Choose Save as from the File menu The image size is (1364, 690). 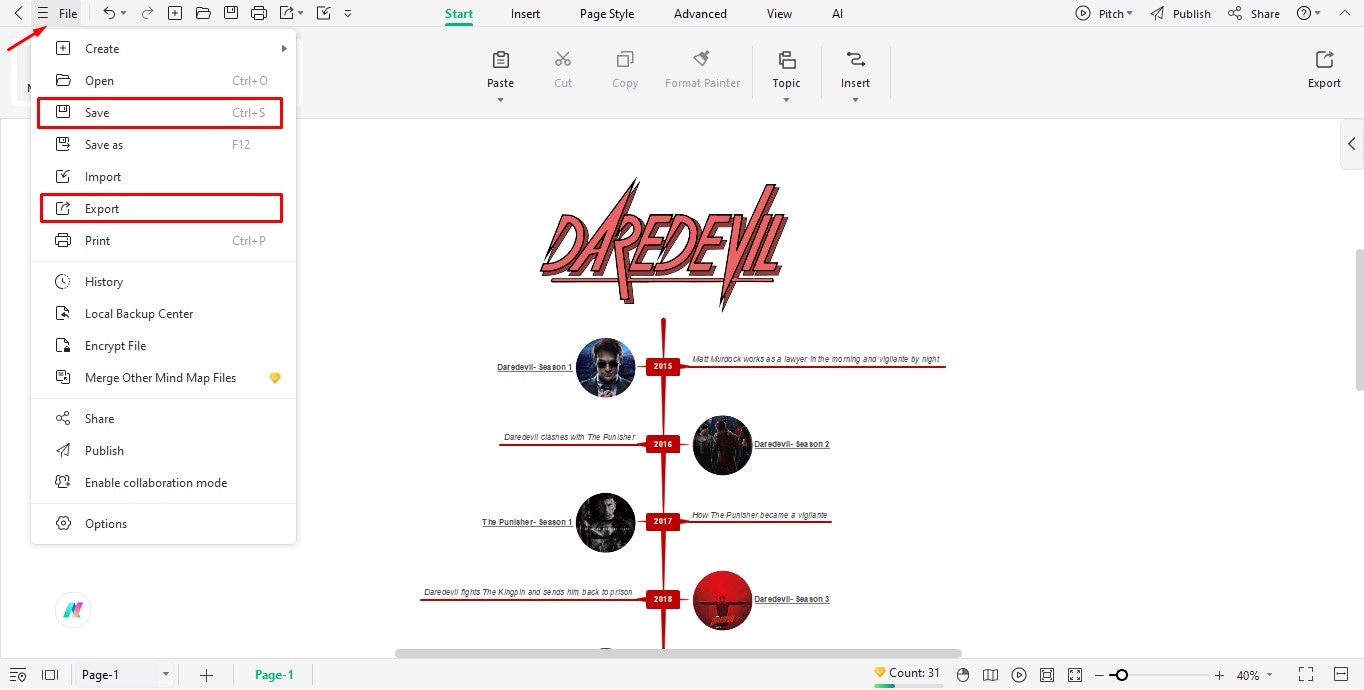[163, 144]
